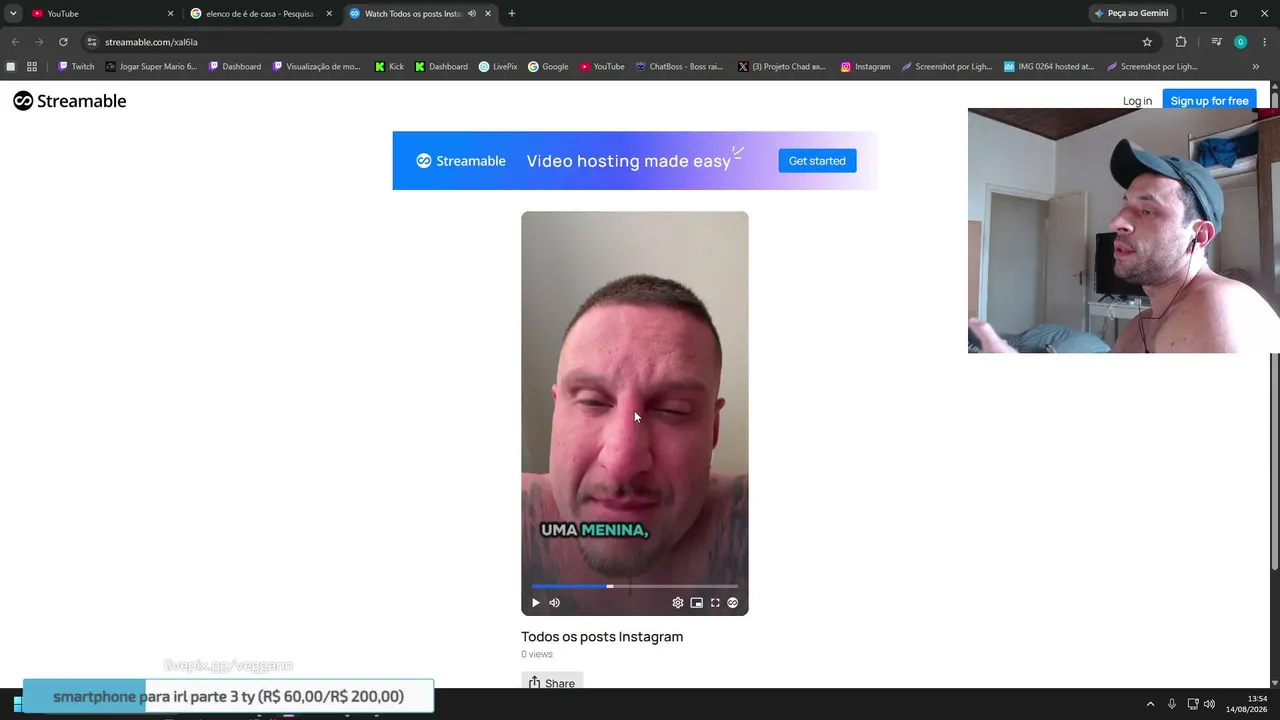Open the apps grid icon in bookmarks bar
Image resolution: width=1280 pixels, height=720 pixels.
coord(32,67)
